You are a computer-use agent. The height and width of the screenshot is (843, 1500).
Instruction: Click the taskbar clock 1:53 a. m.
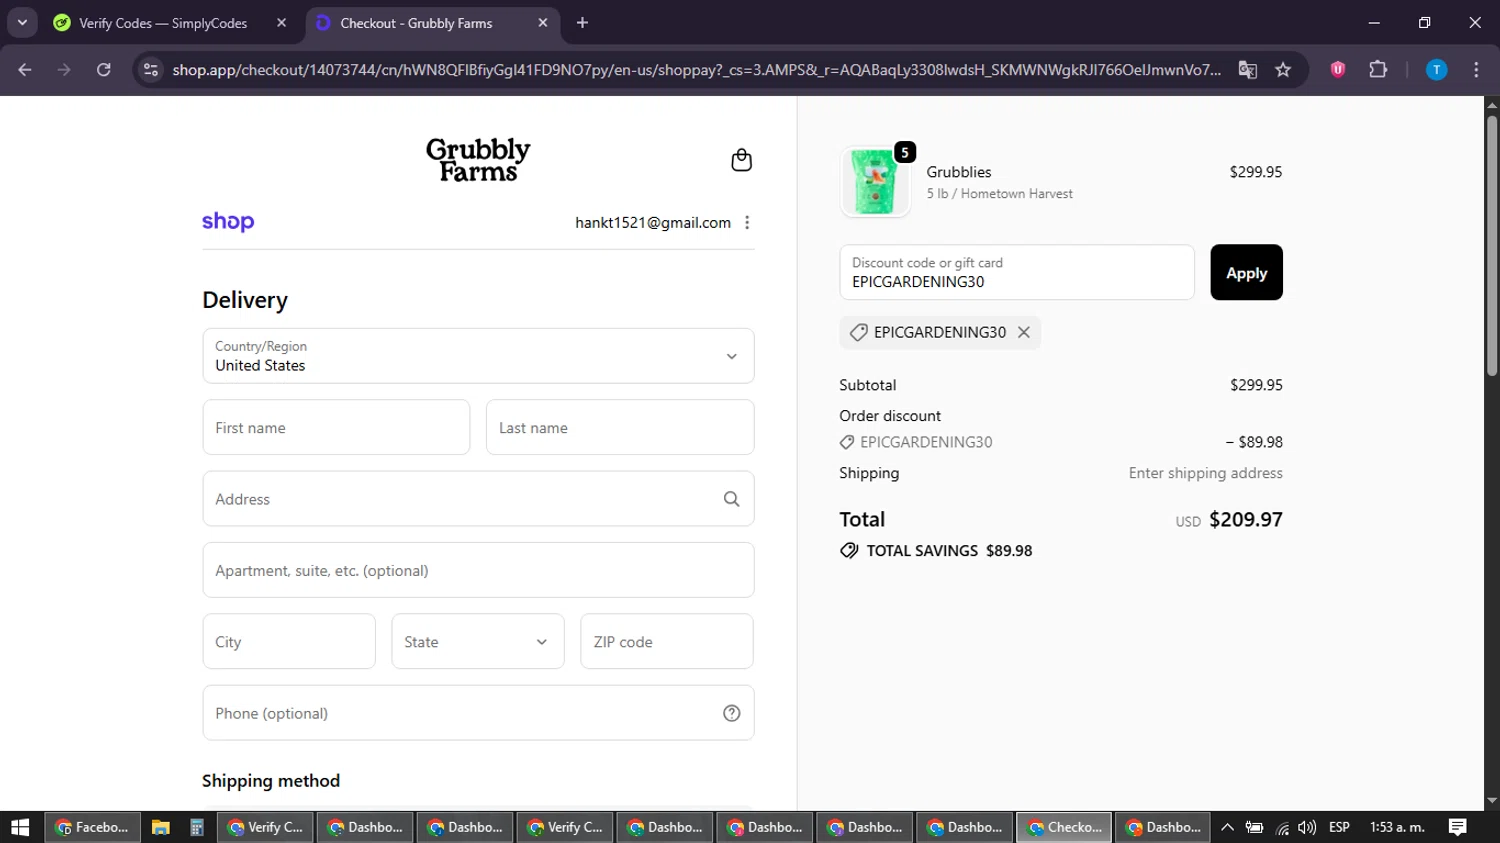pyautogui.click(x=1397, y=827)
